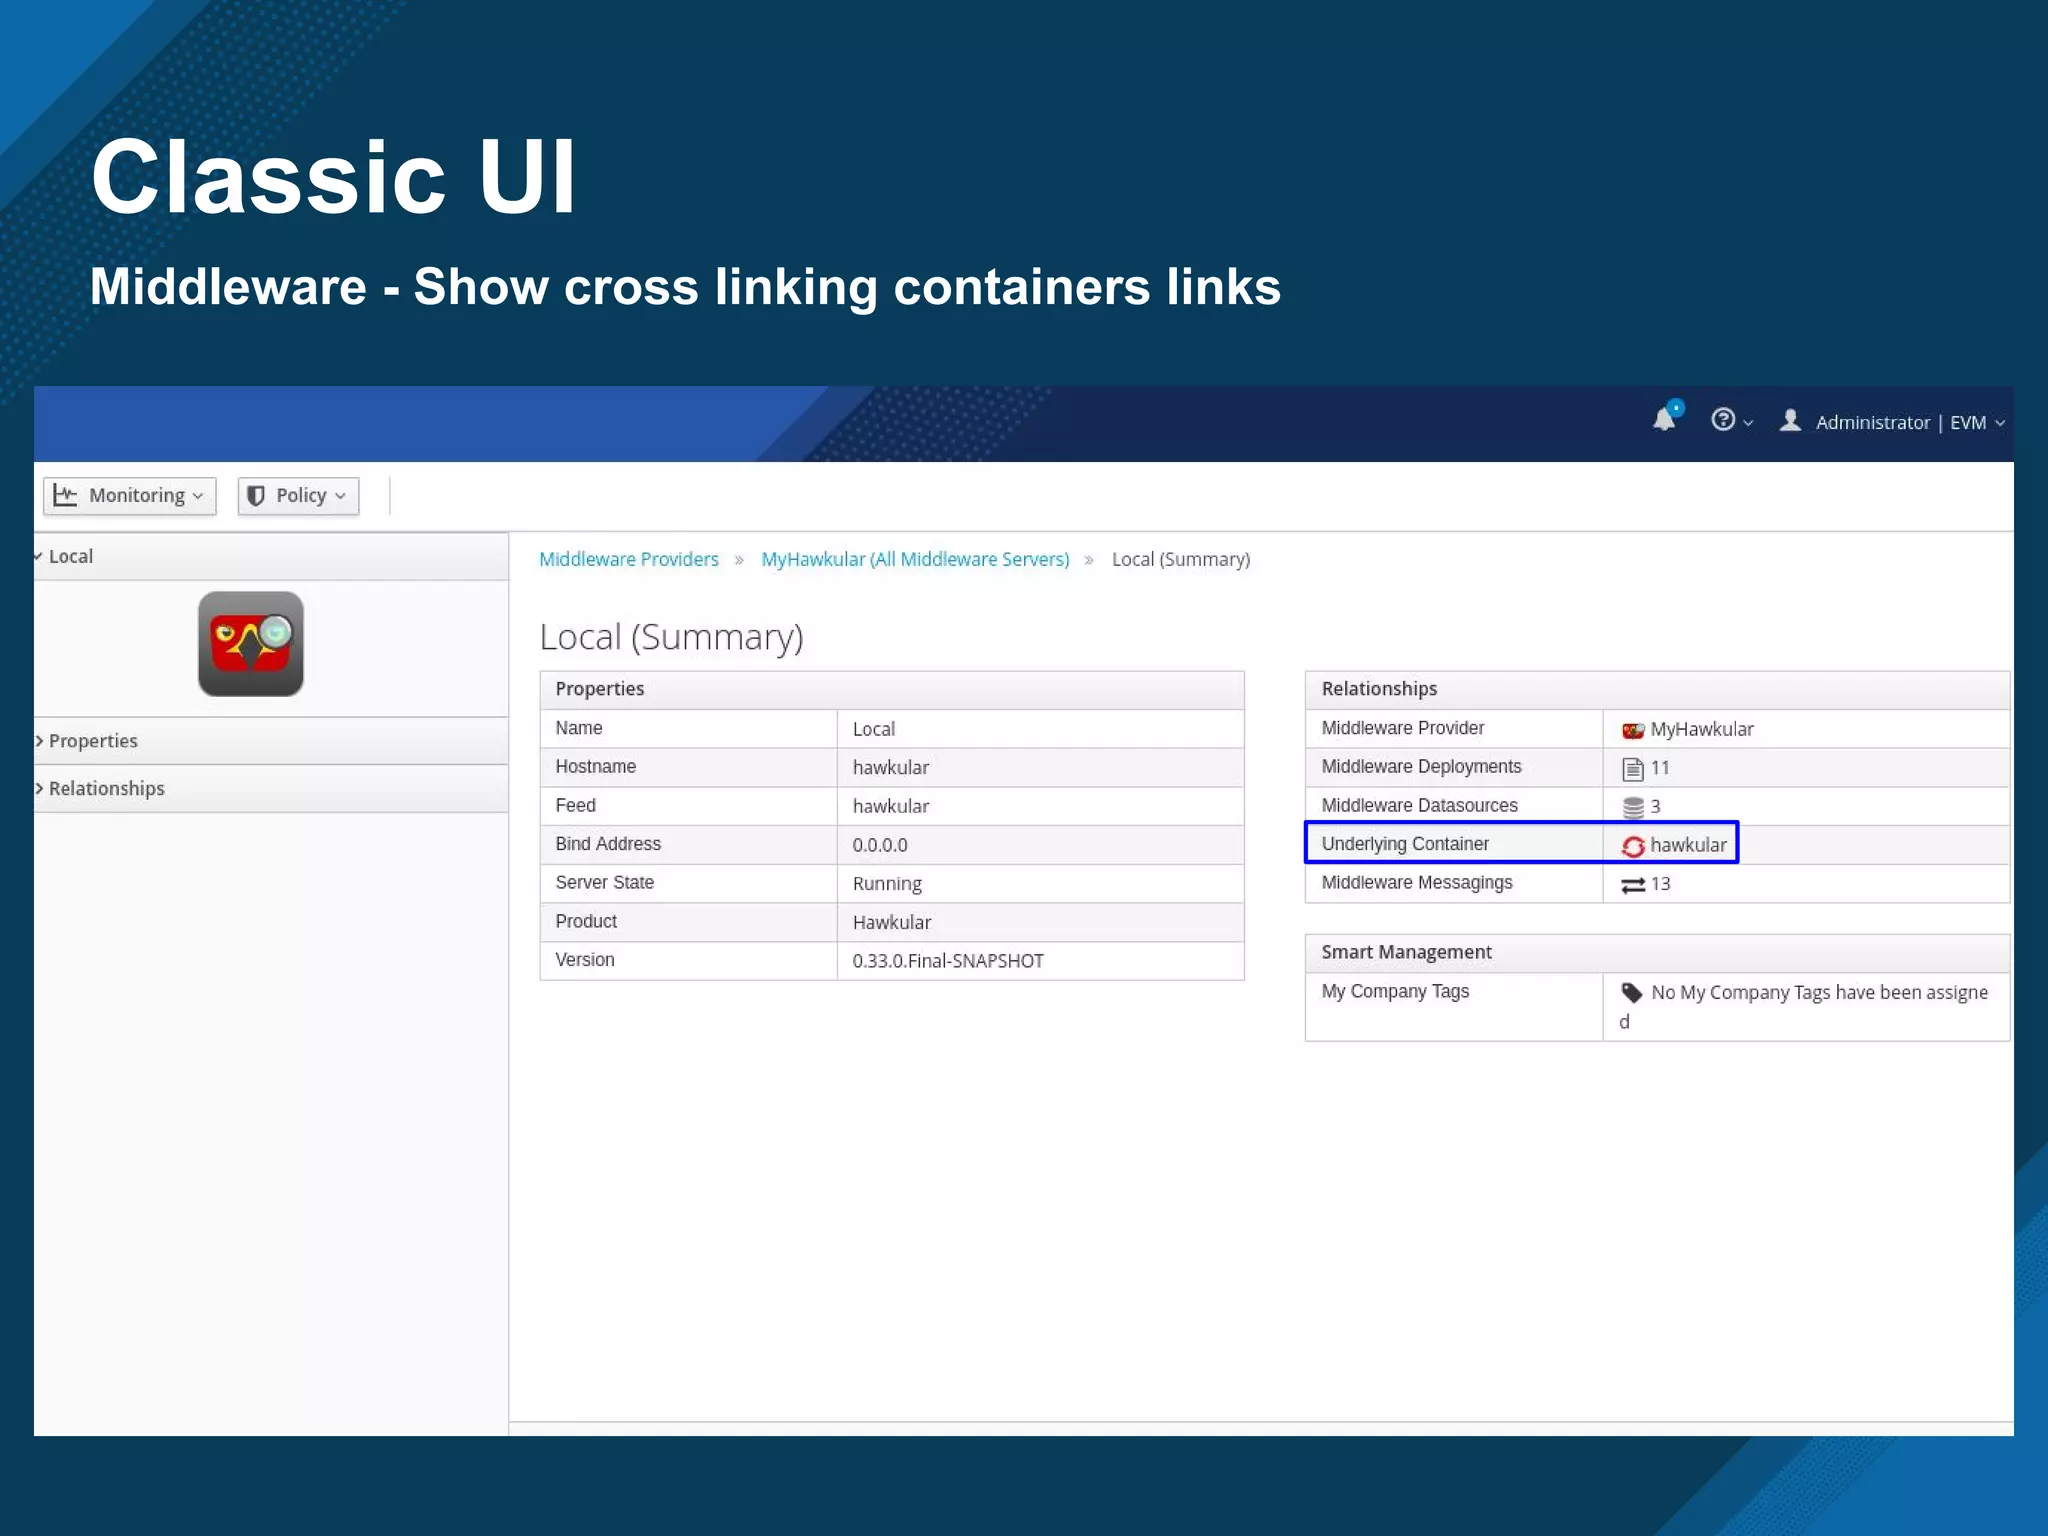Image resolution: width=2048 pixels, height=1536 pixels.
Task: Click the Relationships table header
Action: 1657,689
